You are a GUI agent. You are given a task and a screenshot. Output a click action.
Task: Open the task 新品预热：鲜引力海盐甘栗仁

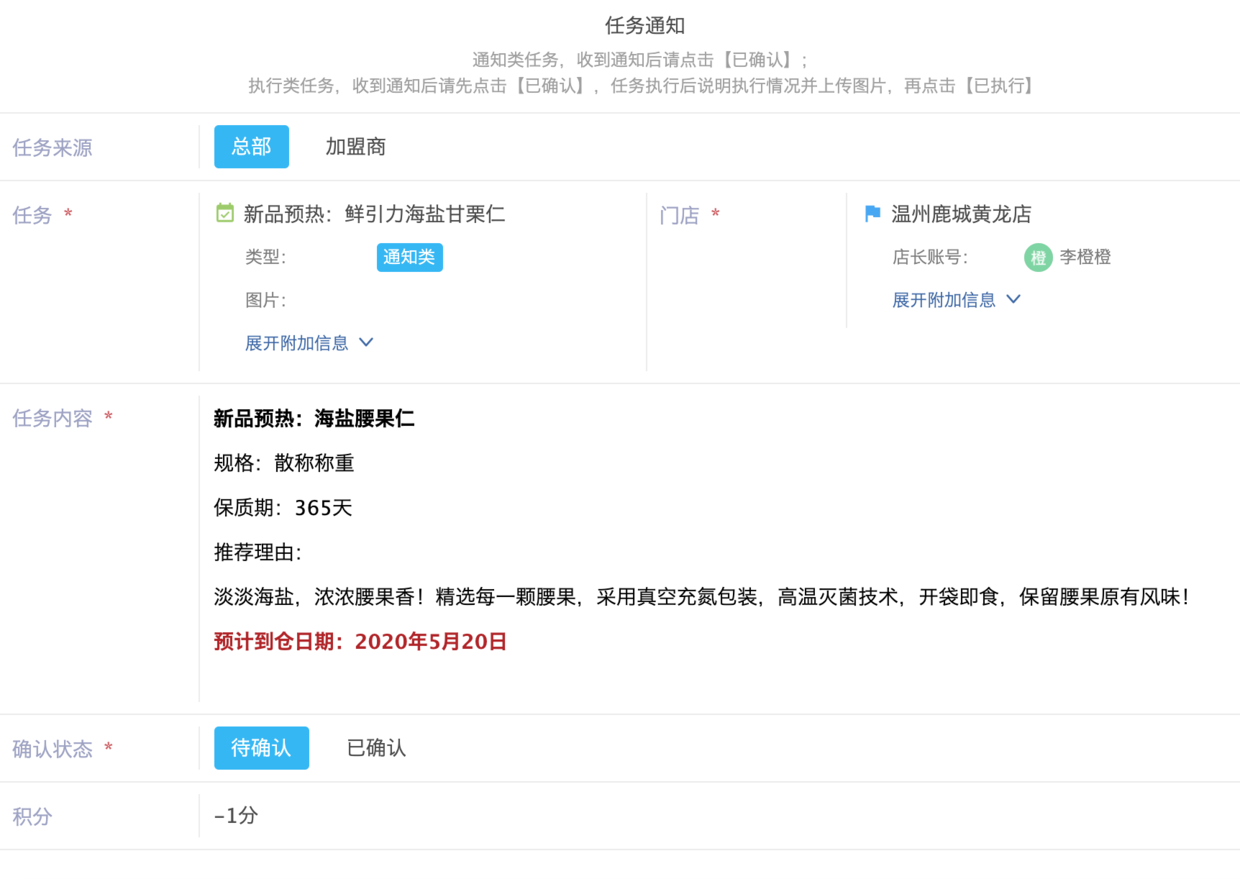(422, 213)
